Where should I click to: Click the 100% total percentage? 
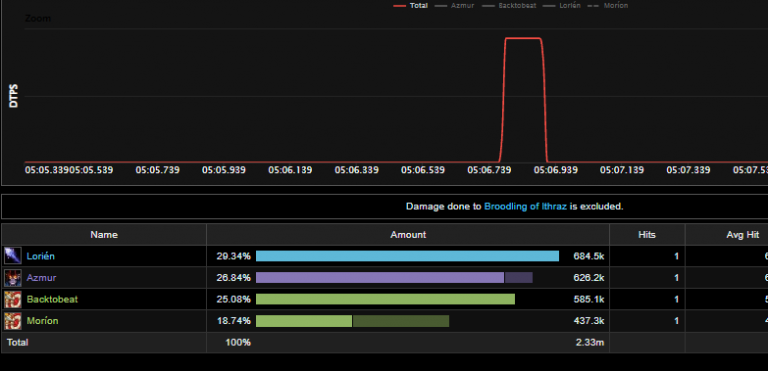click(238, 342)
